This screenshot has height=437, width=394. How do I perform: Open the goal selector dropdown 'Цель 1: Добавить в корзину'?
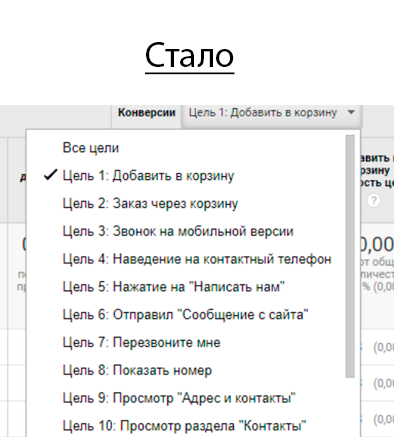[272, 113]
